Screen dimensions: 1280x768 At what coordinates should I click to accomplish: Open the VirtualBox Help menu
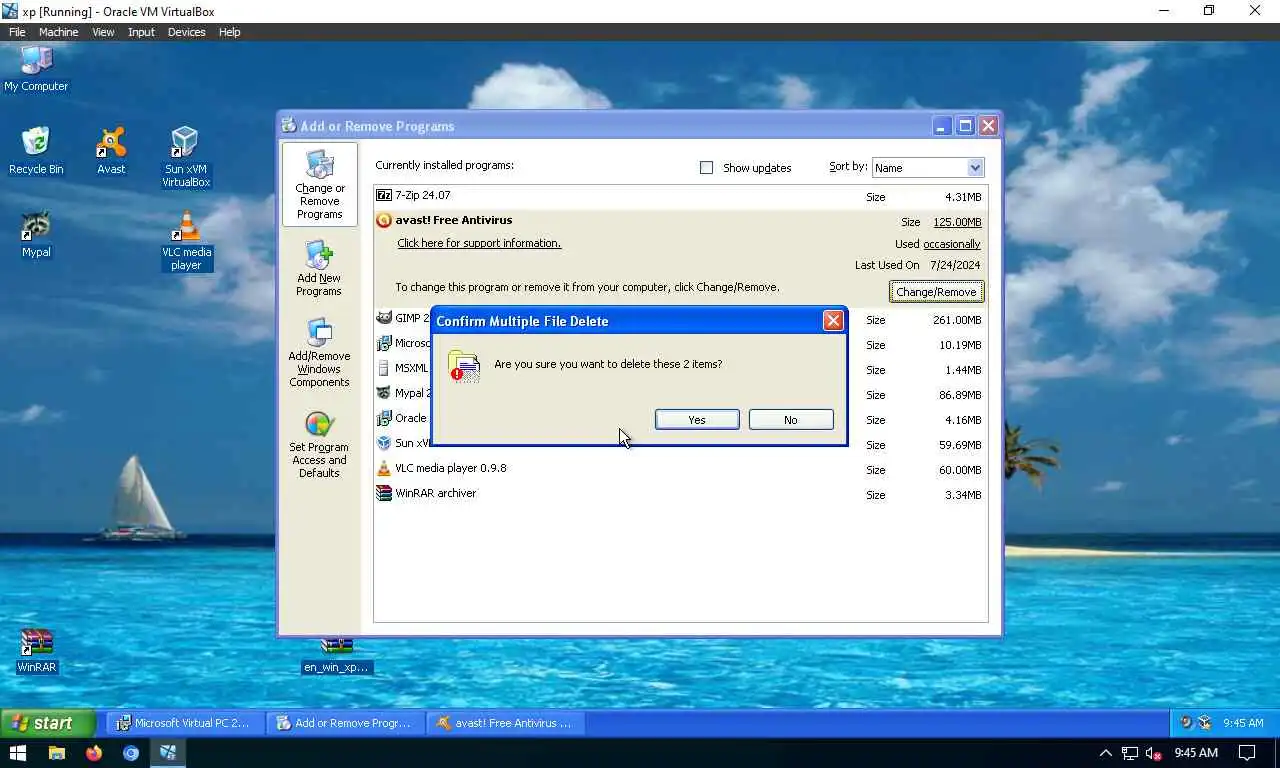(229, 32)
